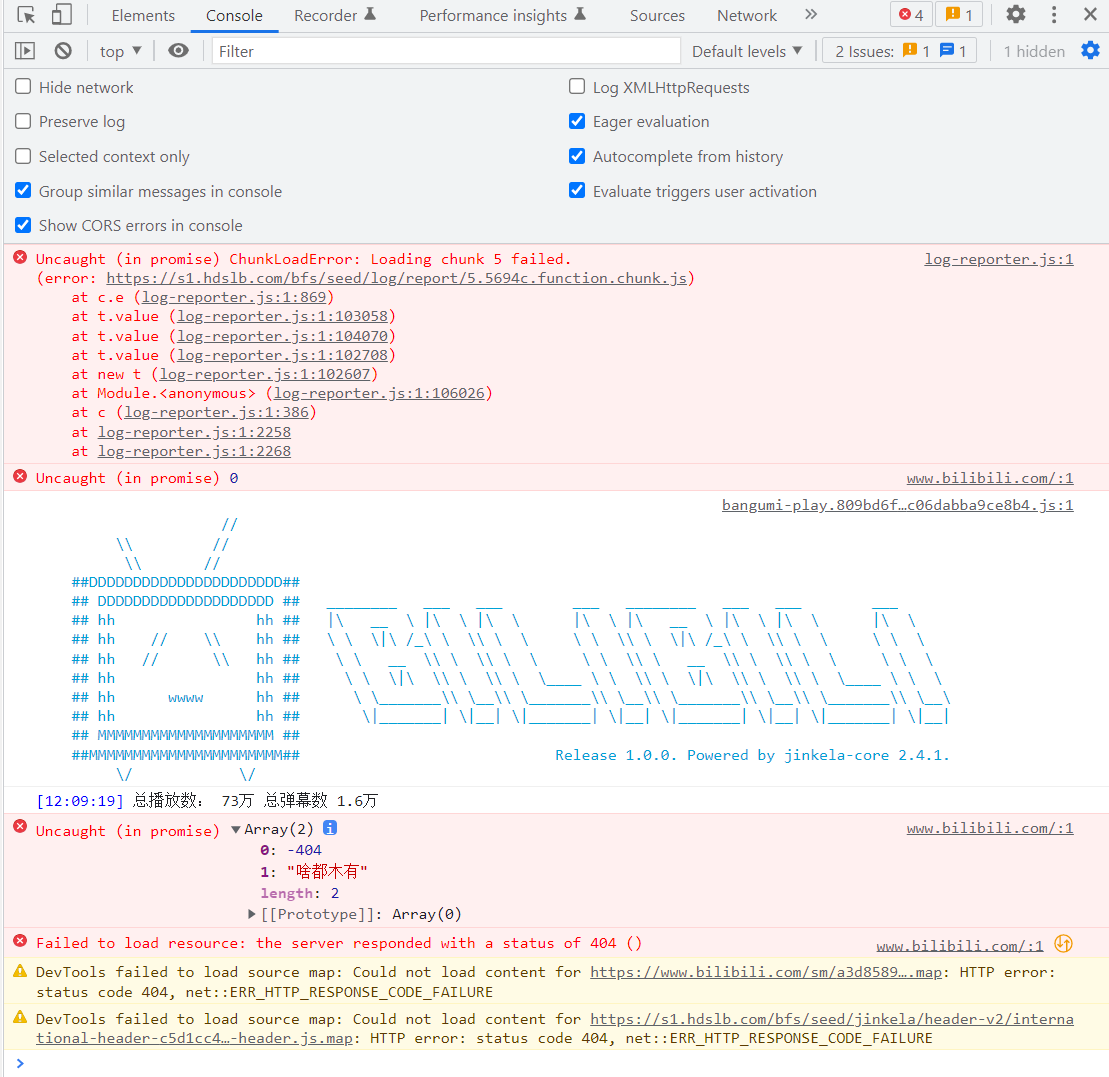Collapse the Array(2) object
This screenshot has height=1077, width=1109.
236,829
